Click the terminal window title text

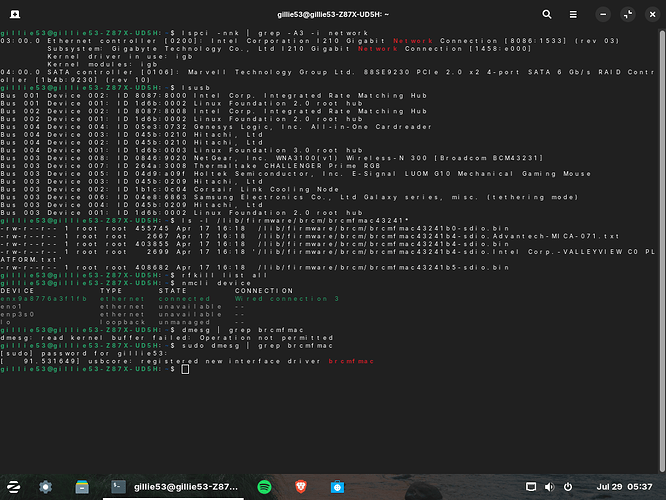(x=333, y=14)
